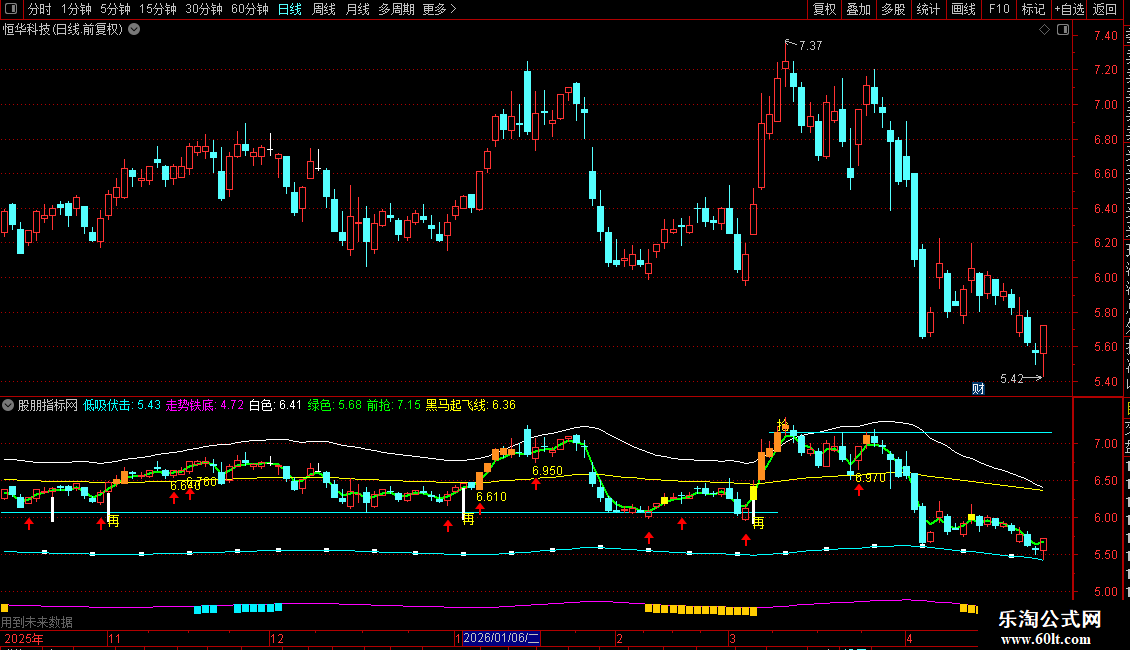The width and height of the screenshot is (1130, 650).
Task: Click the 2025年 label on time axis
Action: (x=23, y=638)
